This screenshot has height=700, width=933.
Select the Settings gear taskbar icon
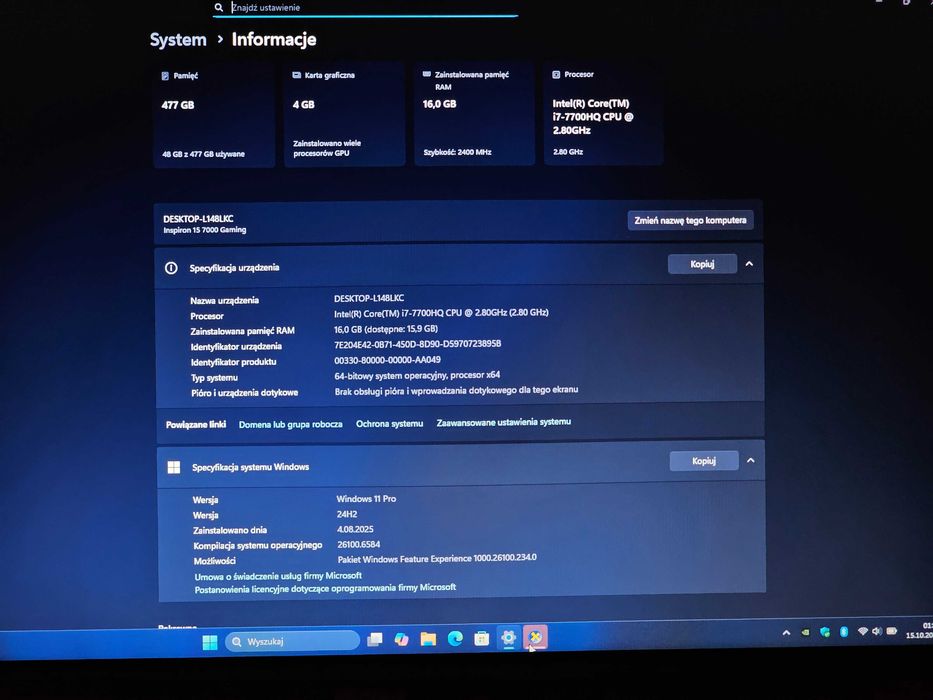(x=508, y=638)
